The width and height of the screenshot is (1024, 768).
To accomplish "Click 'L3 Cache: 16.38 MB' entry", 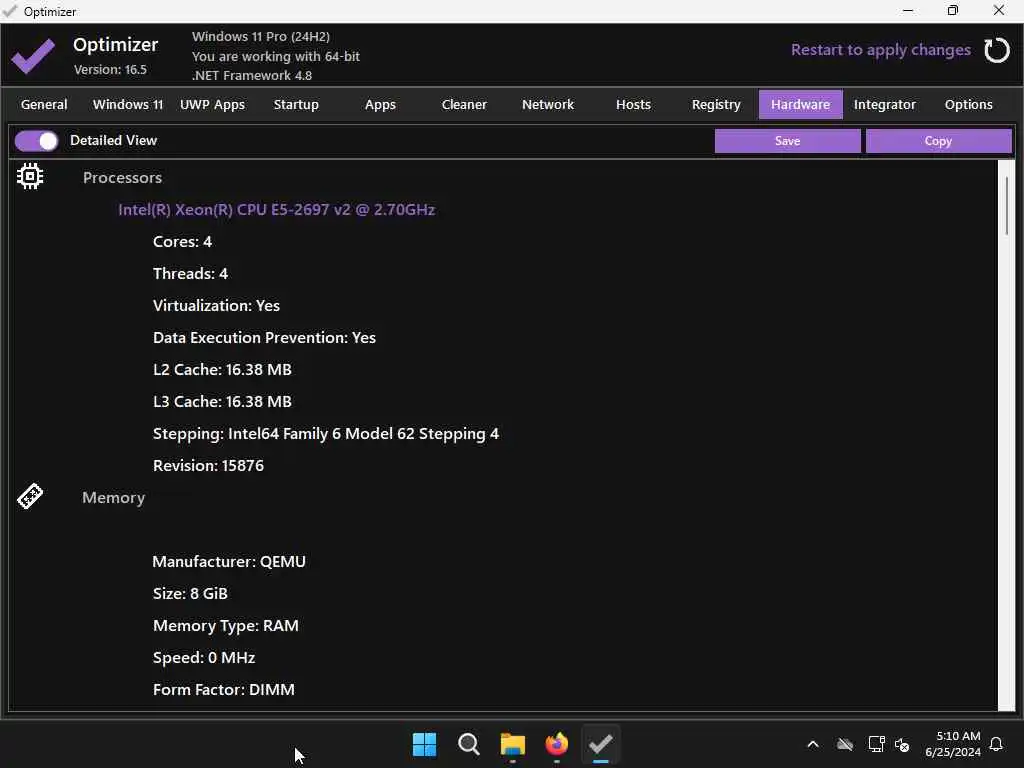I will pos(222,402).
